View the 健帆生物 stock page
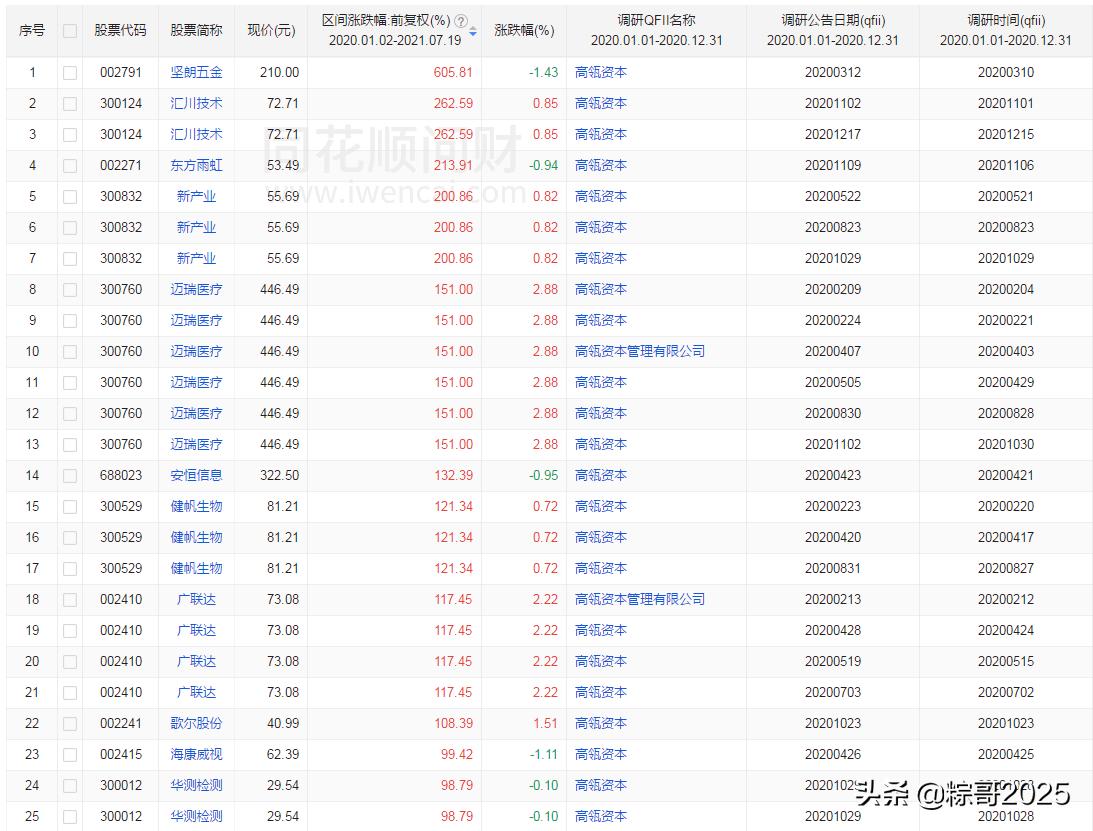Screen dimensions: 1093x831 (196, 506)
